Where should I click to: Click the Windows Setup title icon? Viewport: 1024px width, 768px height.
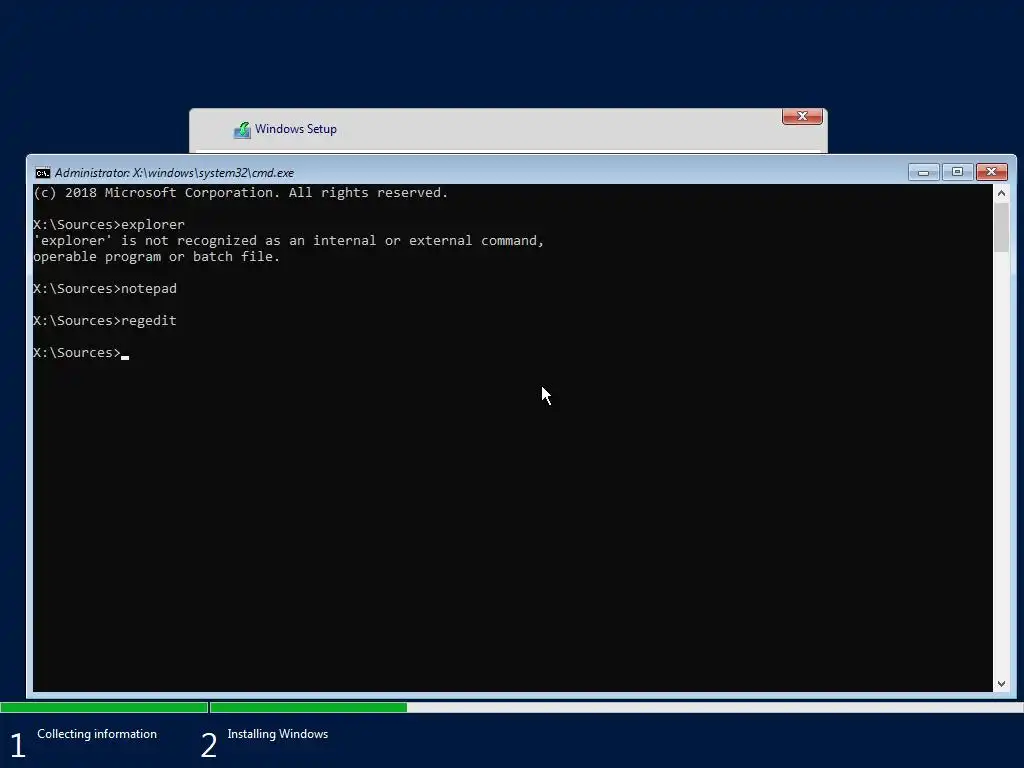coord(242,130)
